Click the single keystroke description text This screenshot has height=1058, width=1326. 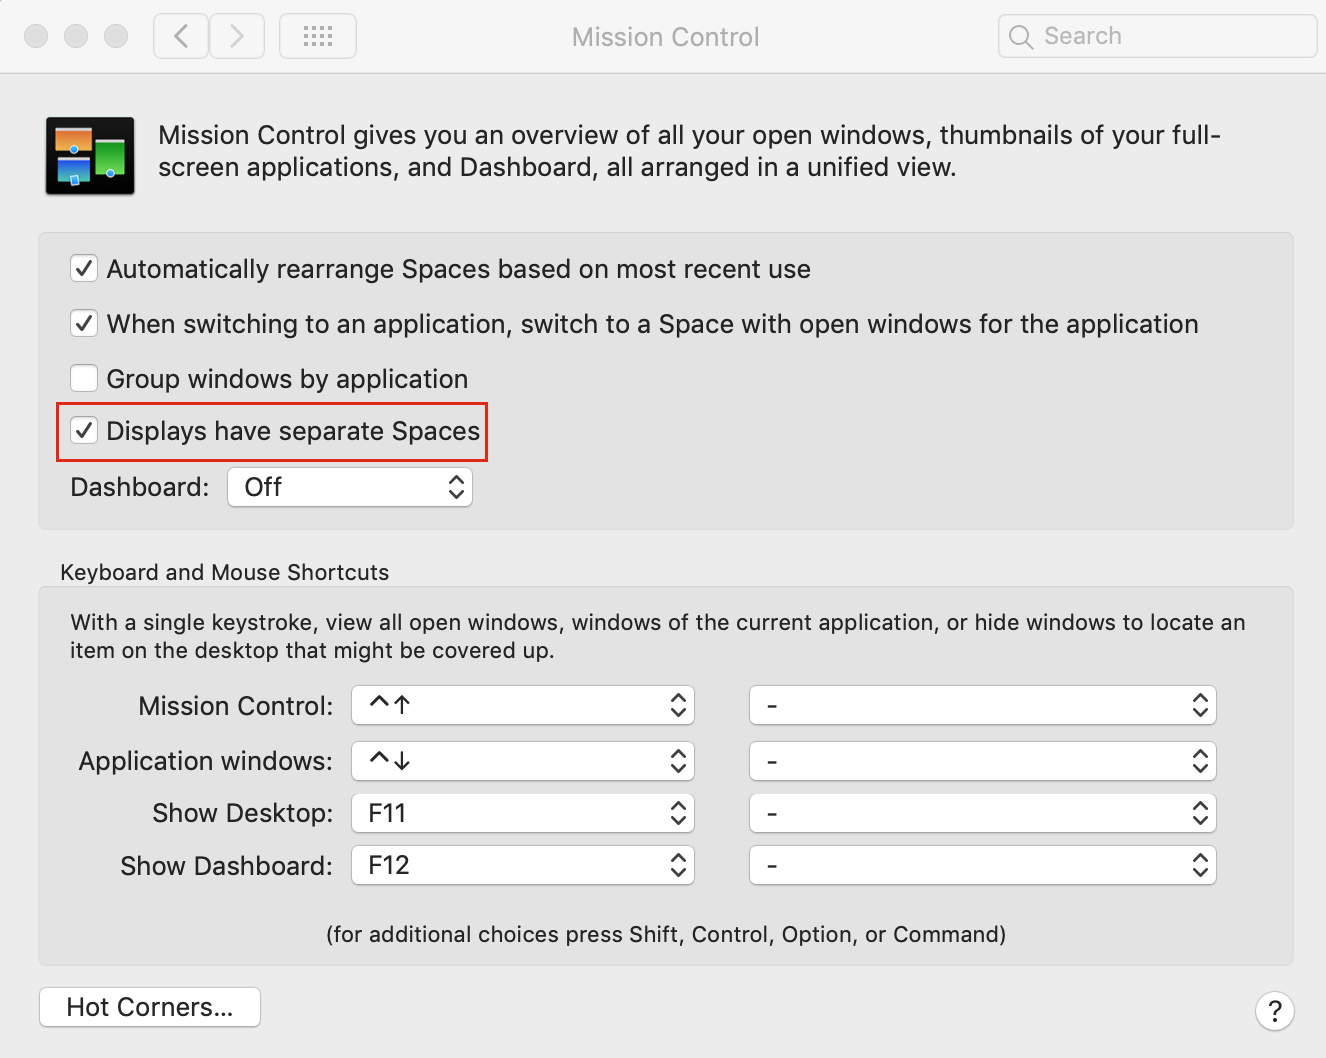click(658, 636)
